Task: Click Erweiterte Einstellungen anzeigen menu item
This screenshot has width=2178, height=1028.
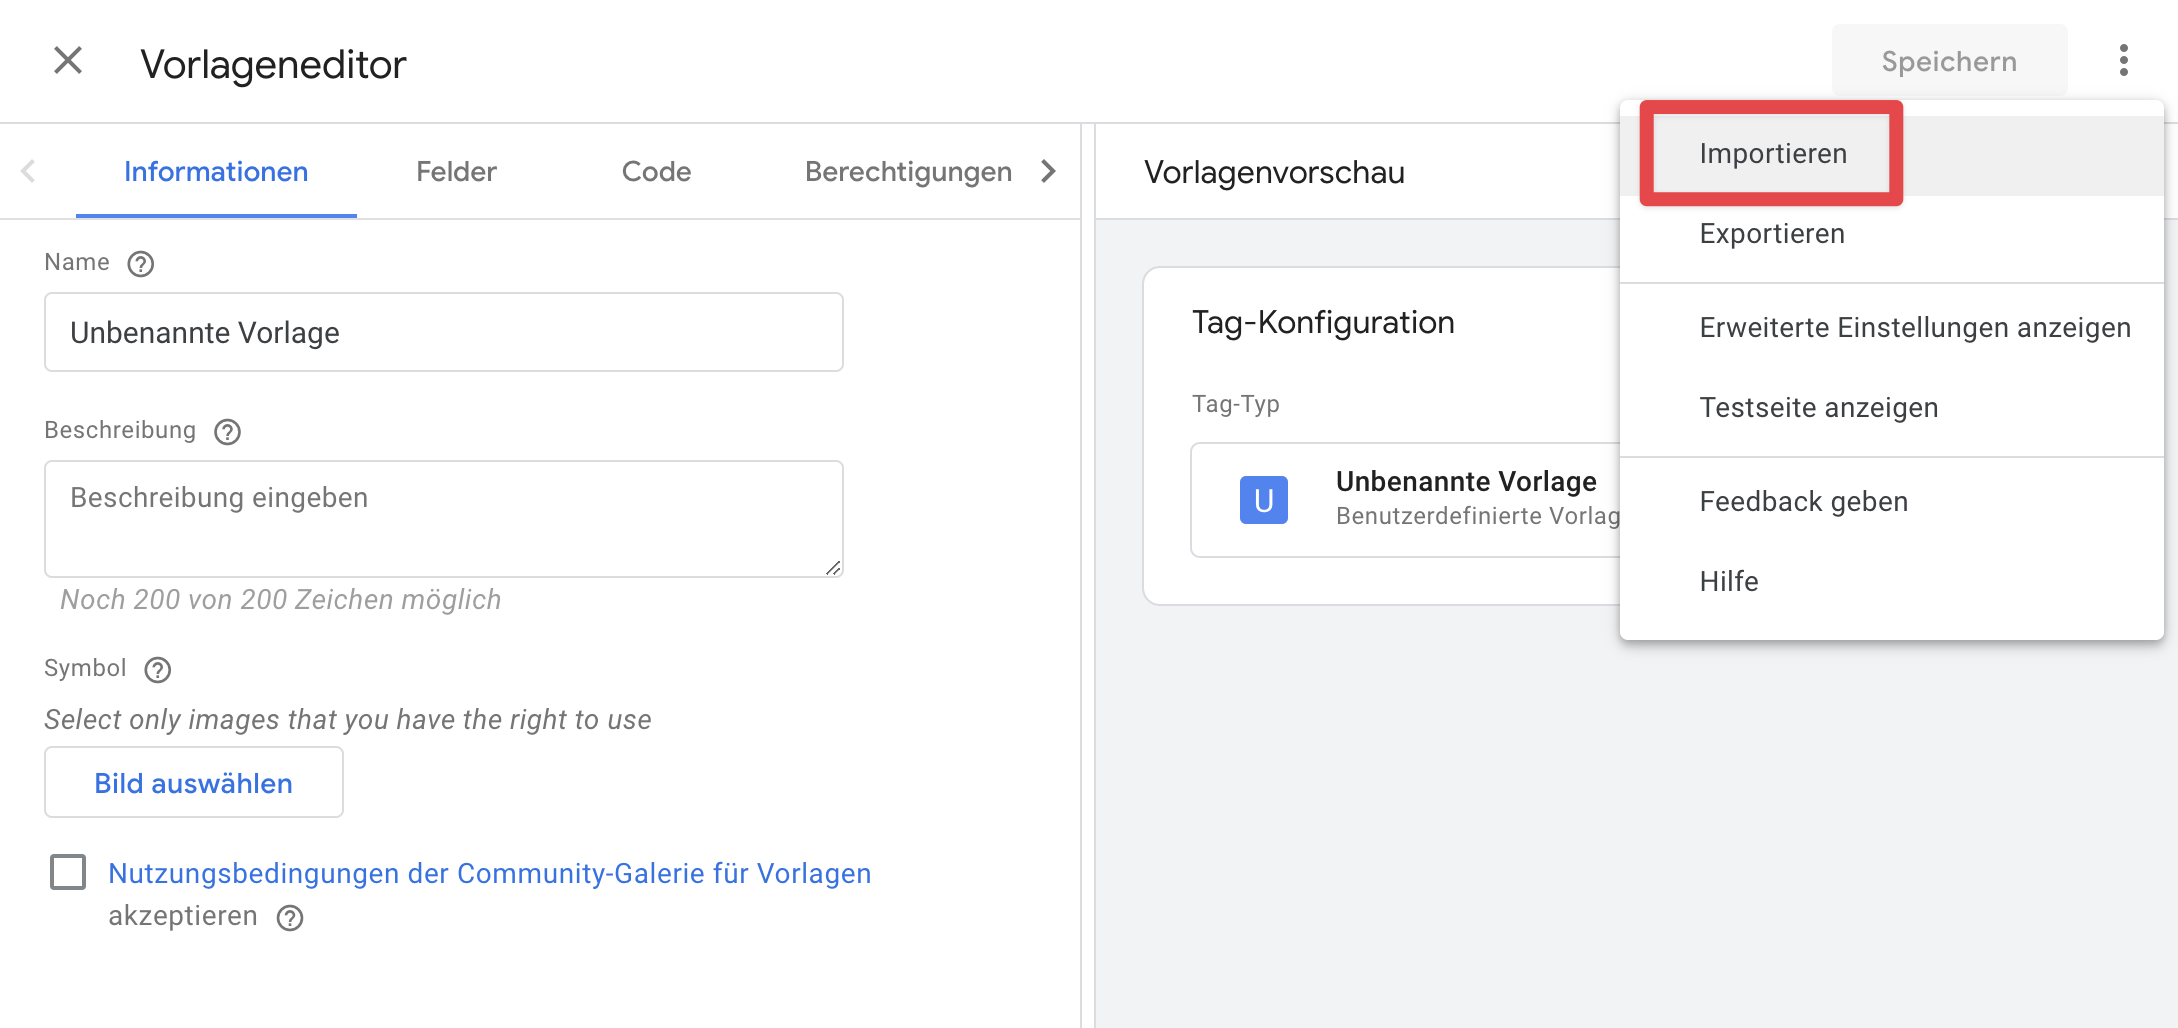Action: click(1914, 328)
